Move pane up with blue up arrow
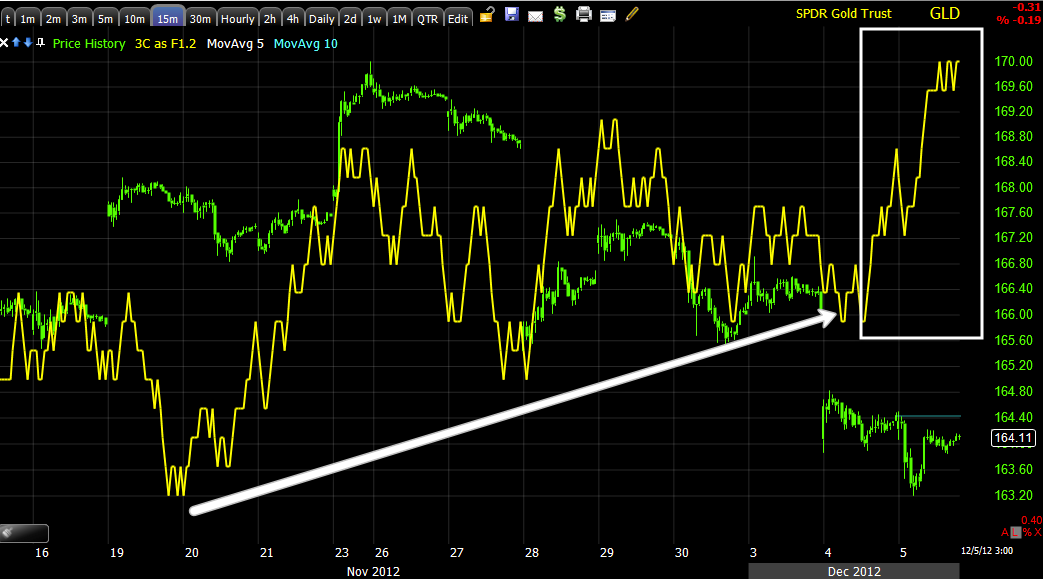This screenshot has height=579, width=1043. (17, 43)
